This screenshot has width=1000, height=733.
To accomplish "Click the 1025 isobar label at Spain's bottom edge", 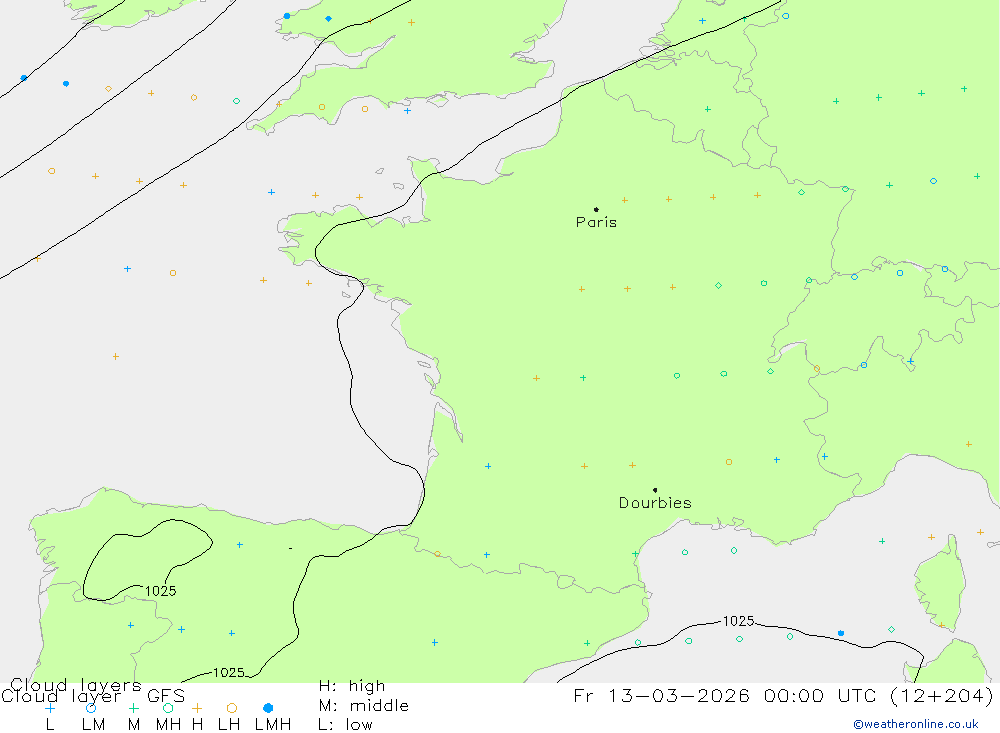I will [228, 673].
